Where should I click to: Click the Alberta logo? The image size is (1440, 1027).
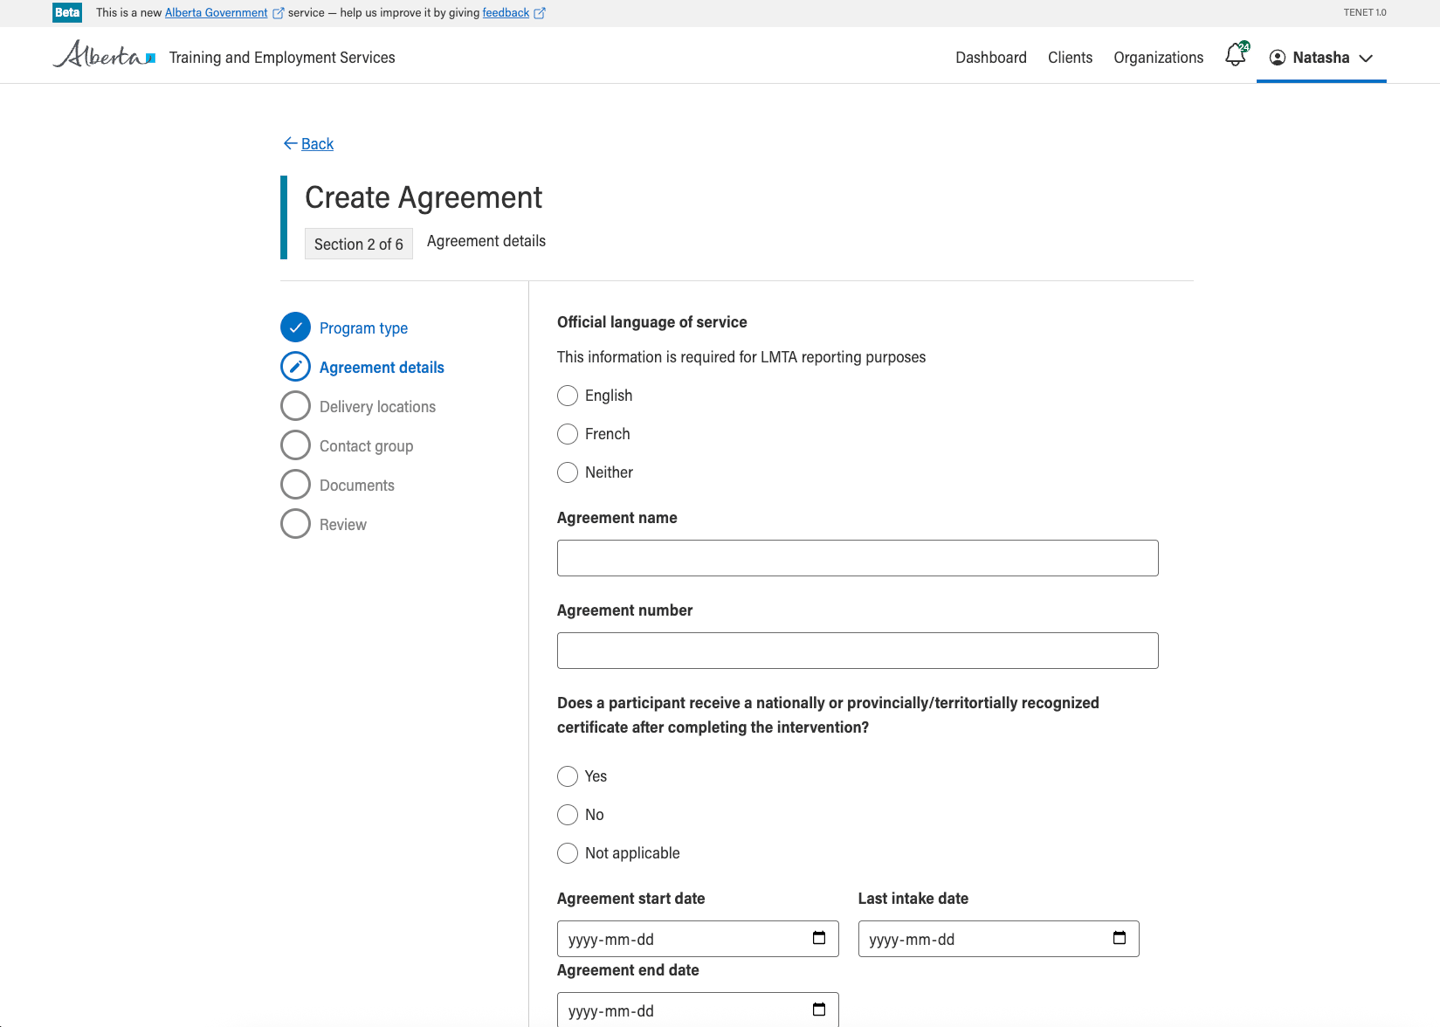click(104, 56)
